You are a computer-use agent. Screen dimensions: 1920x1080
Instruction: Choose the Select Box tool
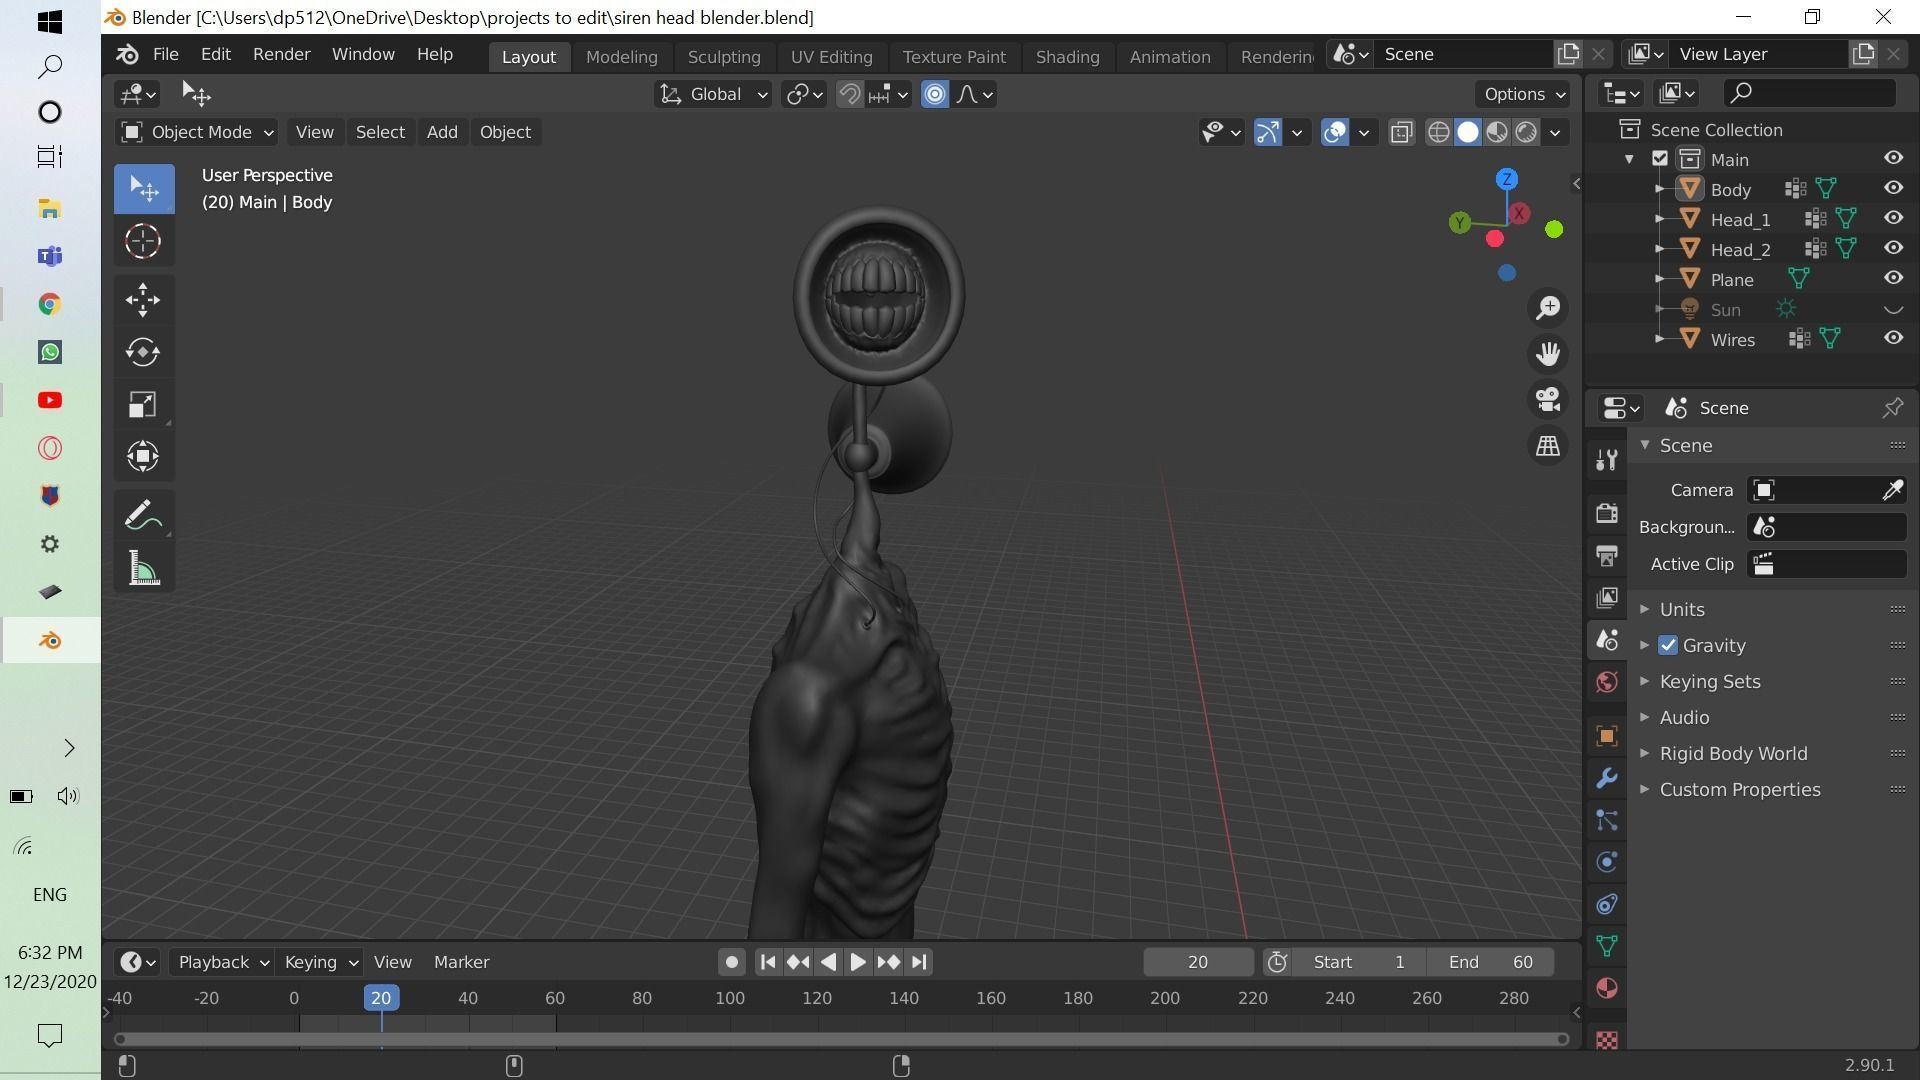(x=143, y=189)
